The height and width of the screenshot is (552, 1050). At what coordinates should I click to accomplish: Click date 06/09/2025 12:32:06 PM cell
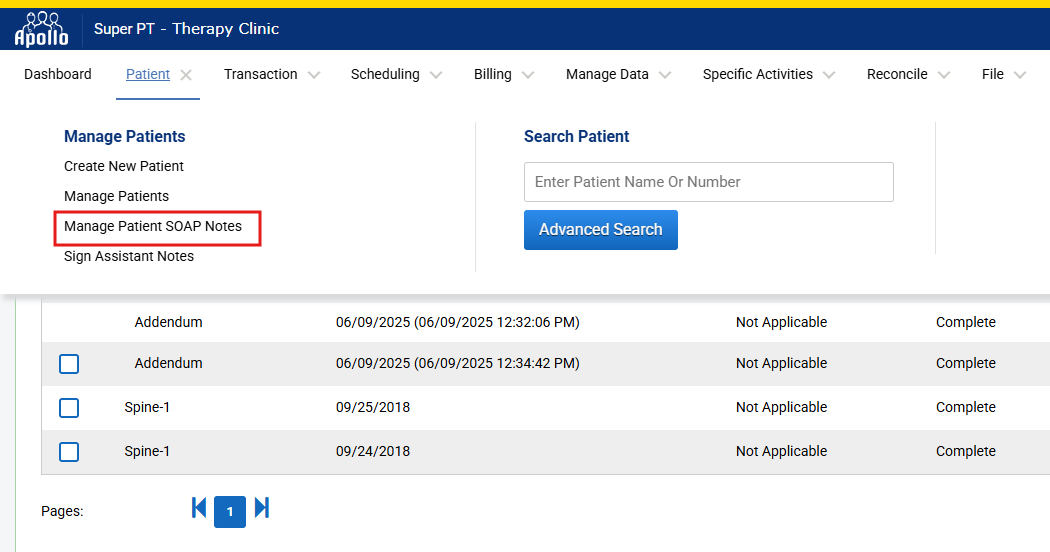457,322
